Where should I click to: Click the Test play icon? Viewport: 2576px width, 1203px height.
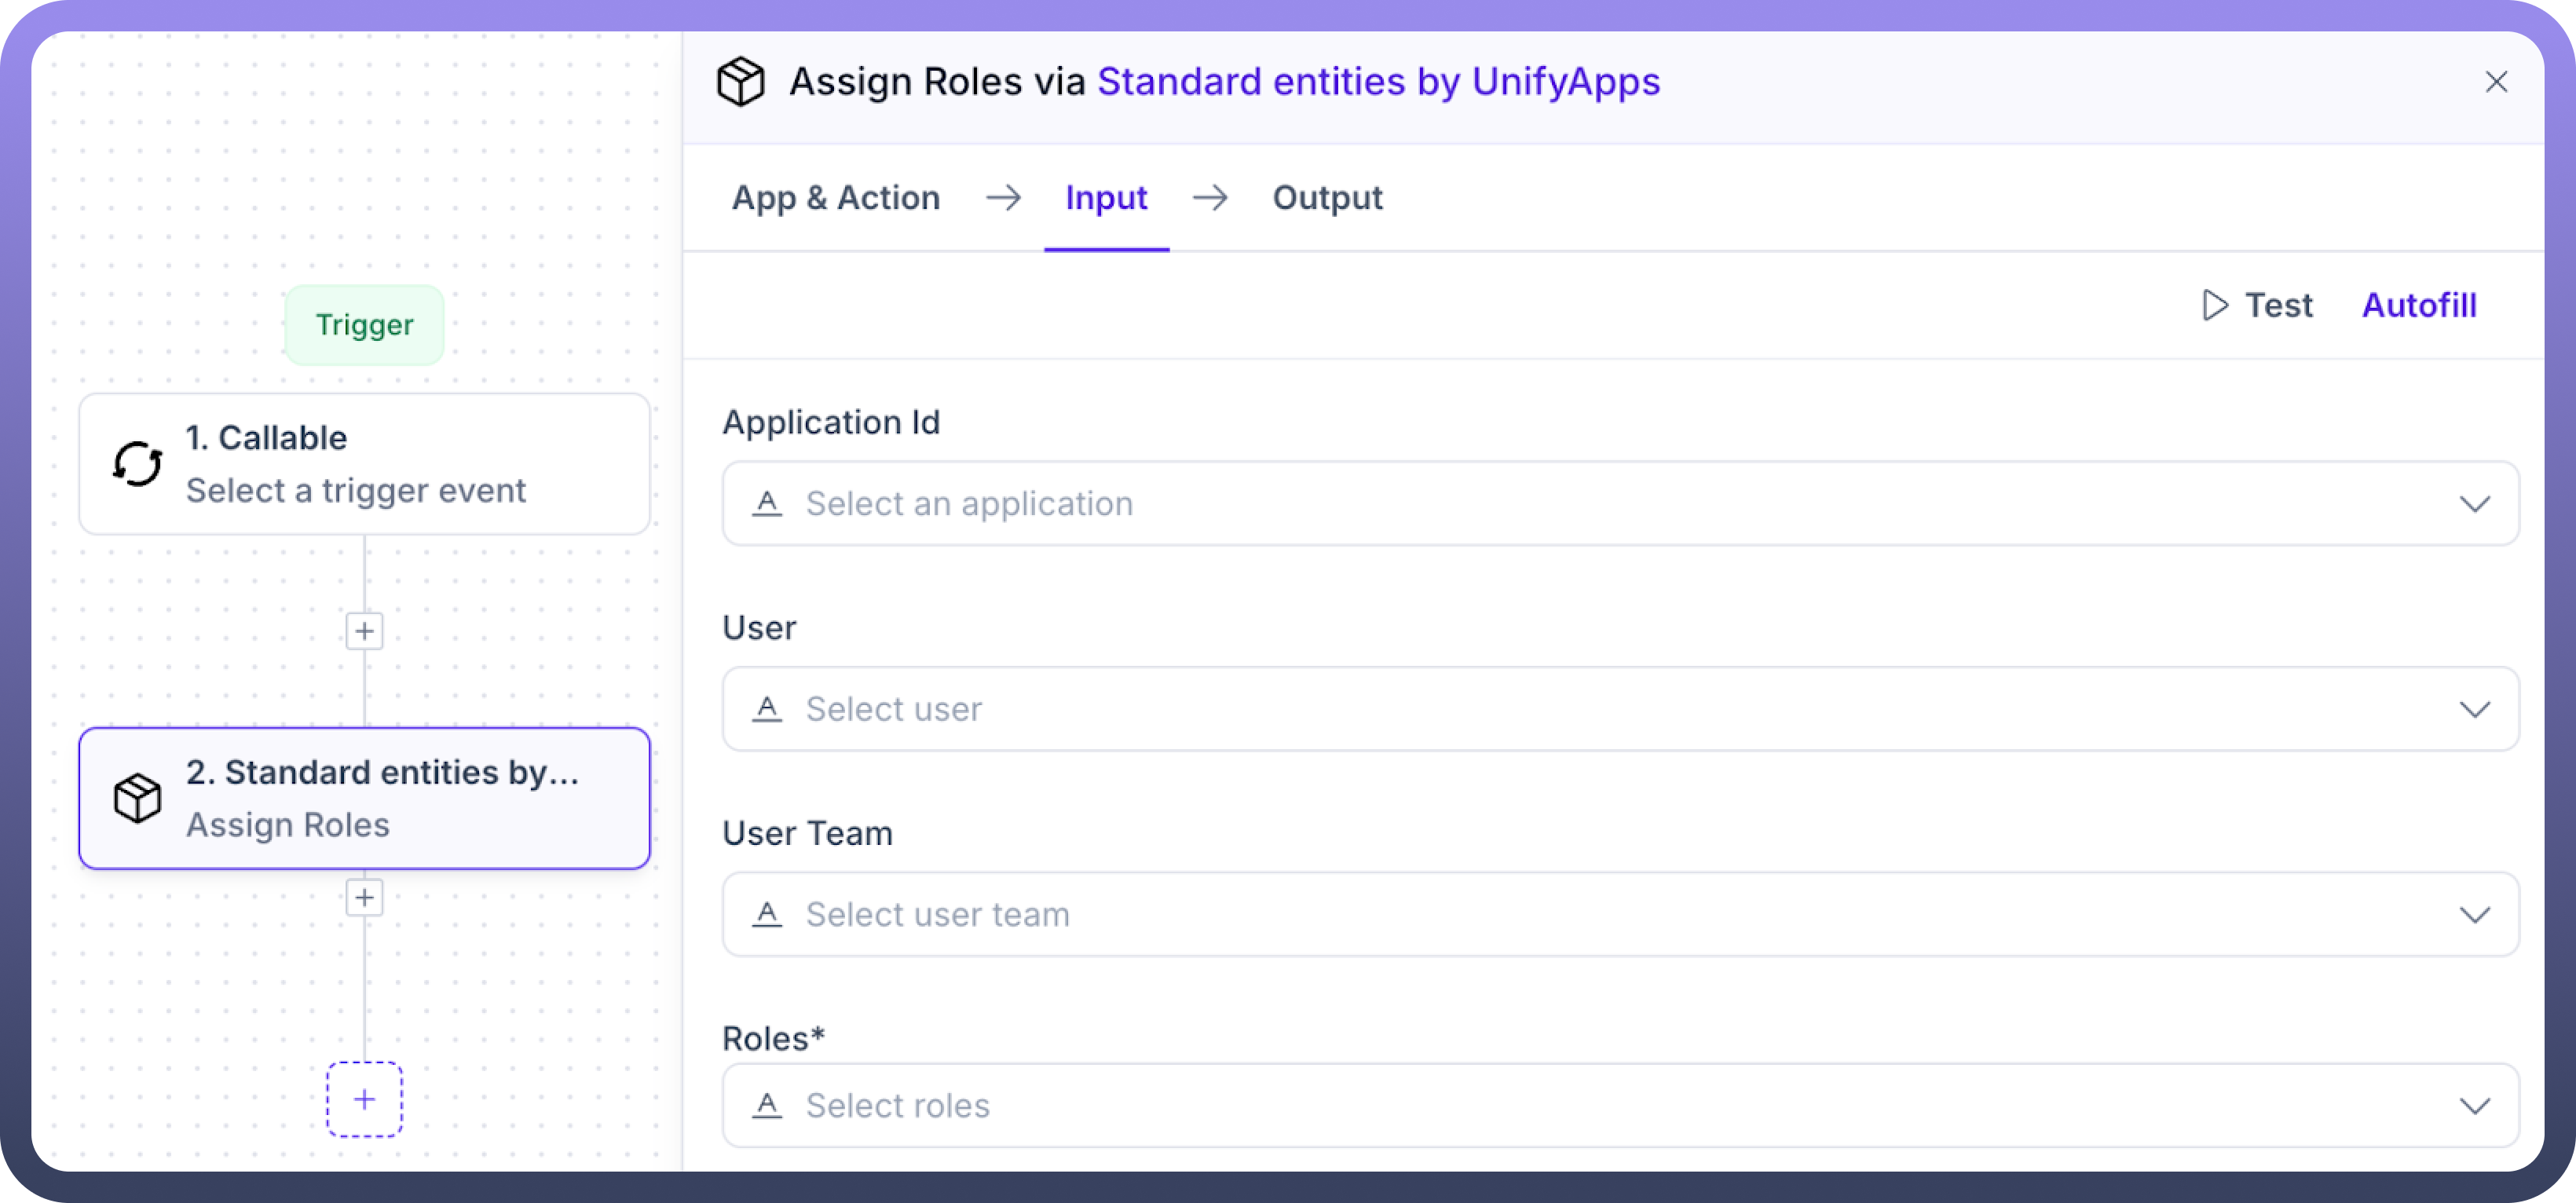[x=2214, y=305]
